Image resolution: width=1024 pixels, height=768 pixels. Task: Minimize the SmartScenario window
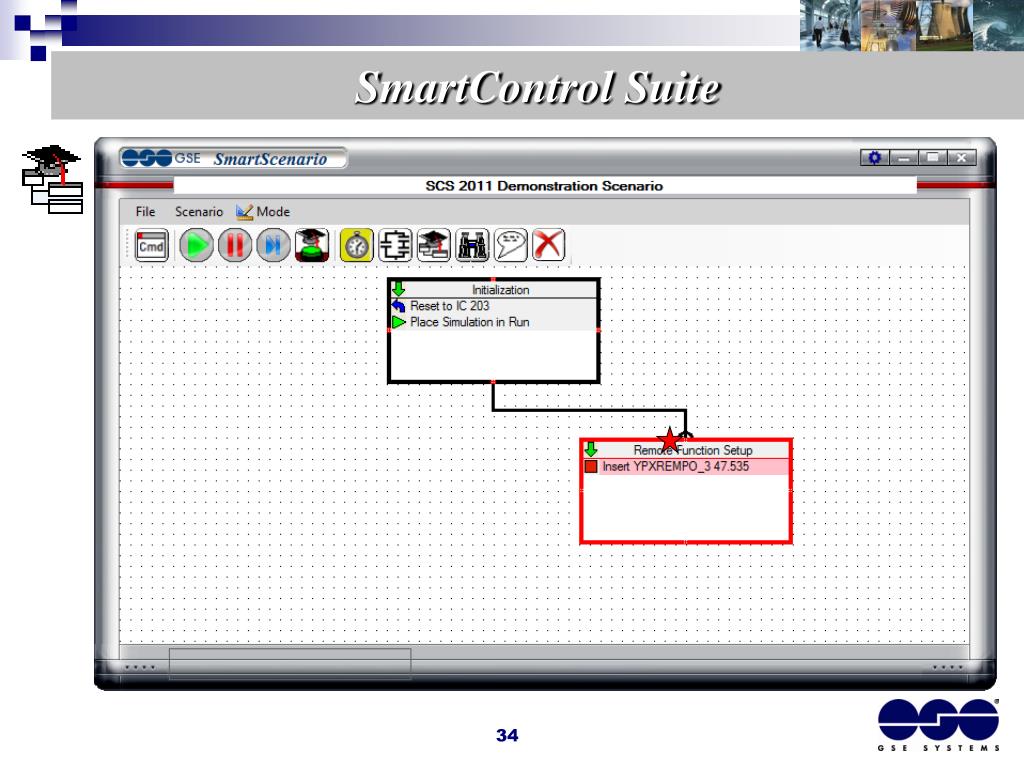tap(904, 157)
